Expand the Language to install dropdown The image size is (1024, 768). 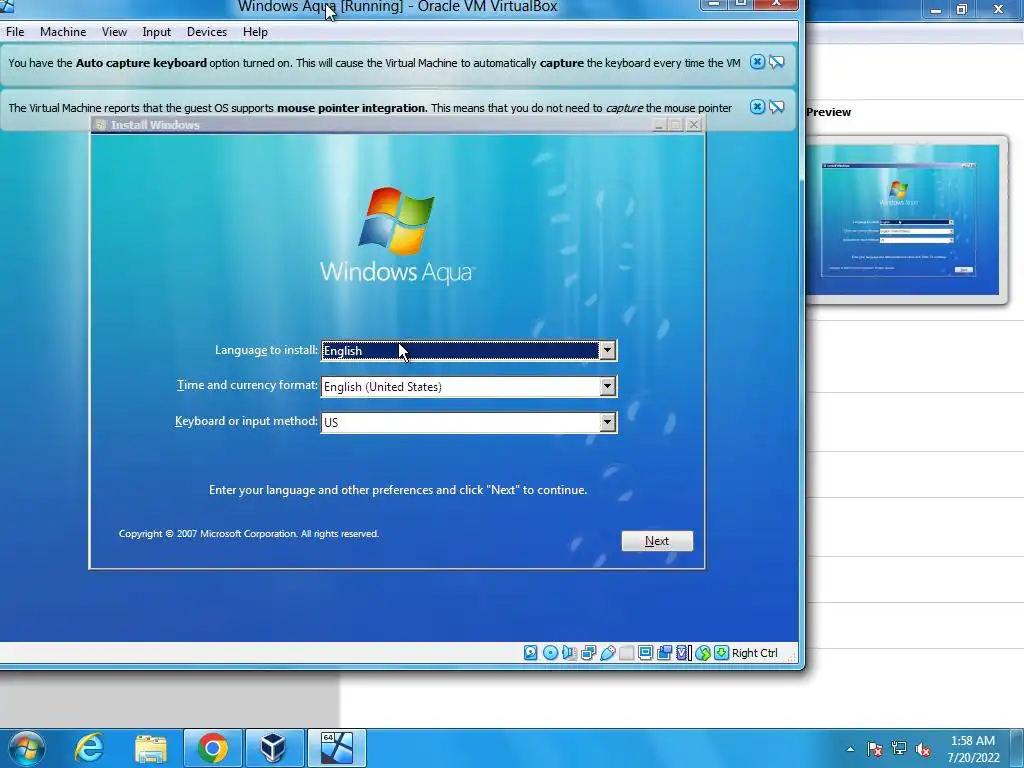coord(607,351)
